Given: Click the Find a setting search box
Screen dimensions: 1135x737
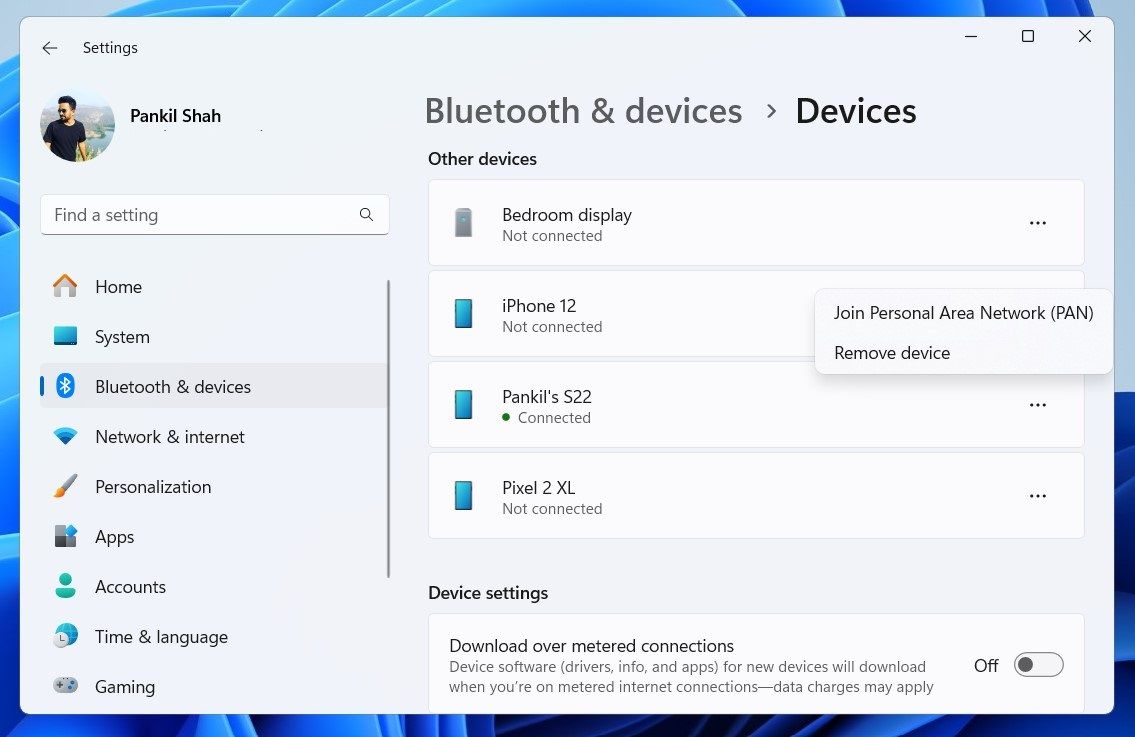Looking at the screenshot, I should [214, 214].
